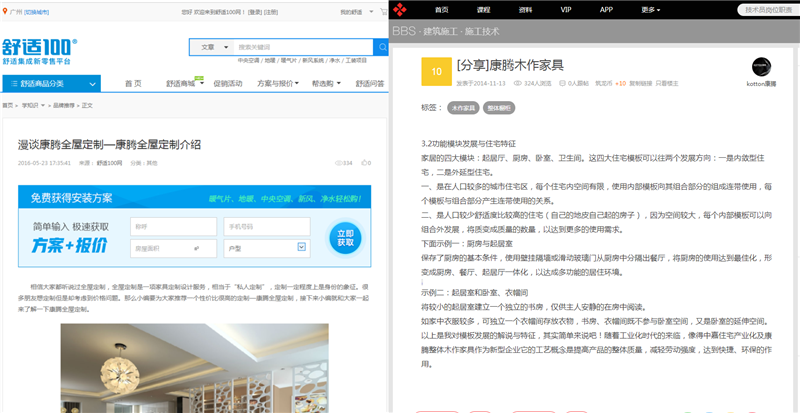Click the blue search magnifier button
The width and height of the screenshot is (800, 413).
click(381, 47)
